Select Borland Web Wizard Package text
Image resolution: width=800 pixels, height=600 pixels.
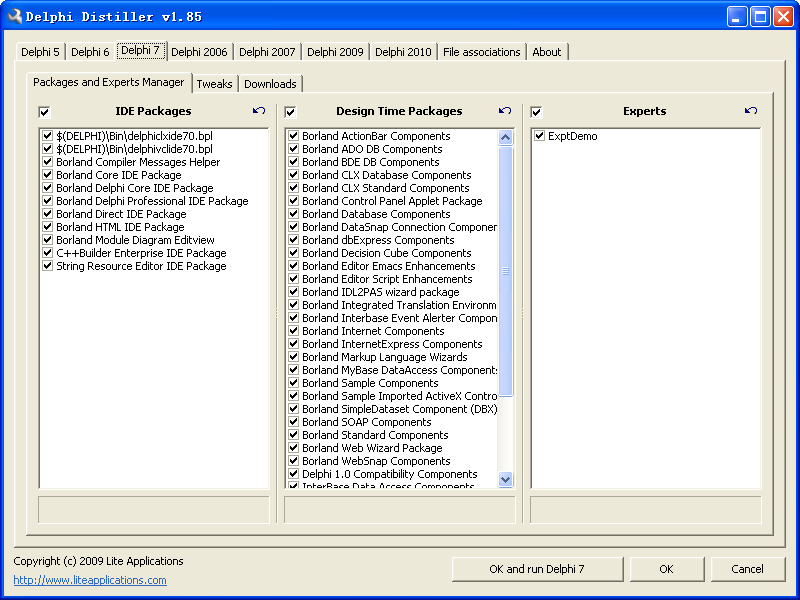372,448
